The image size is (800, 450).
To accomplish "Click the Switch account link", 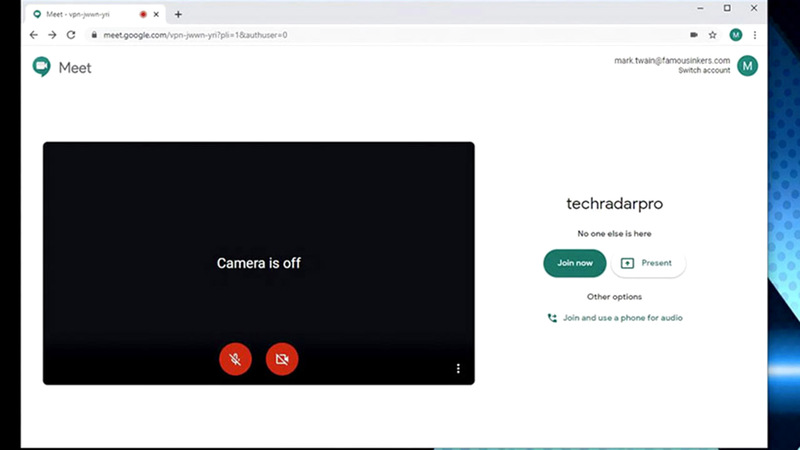I will (704, 71).
